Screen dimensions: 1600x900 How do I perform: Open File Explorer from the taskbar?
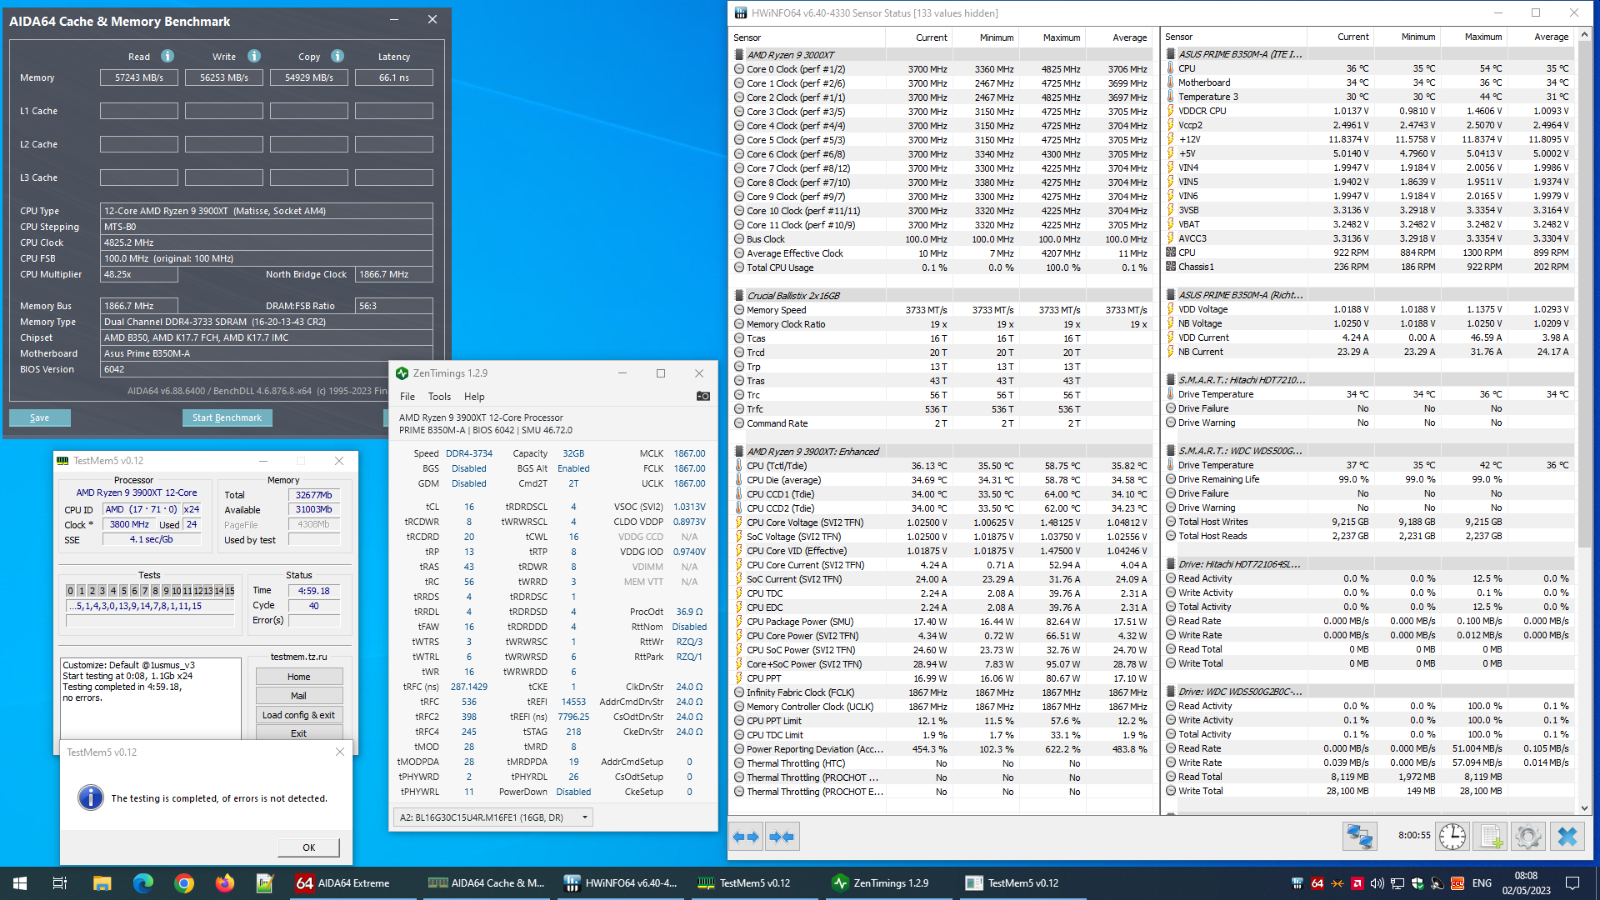[x=102, y=883]
